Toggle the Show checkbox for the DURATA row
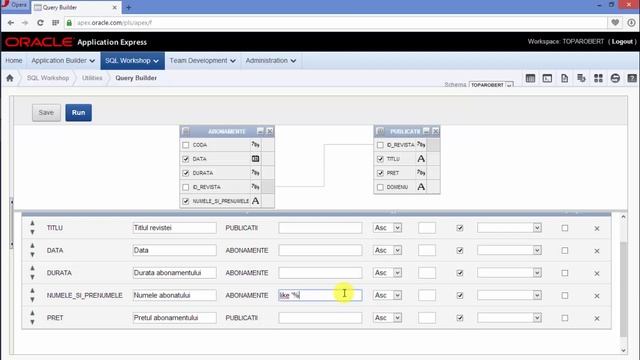640x360 pixels. coord(460,273)
